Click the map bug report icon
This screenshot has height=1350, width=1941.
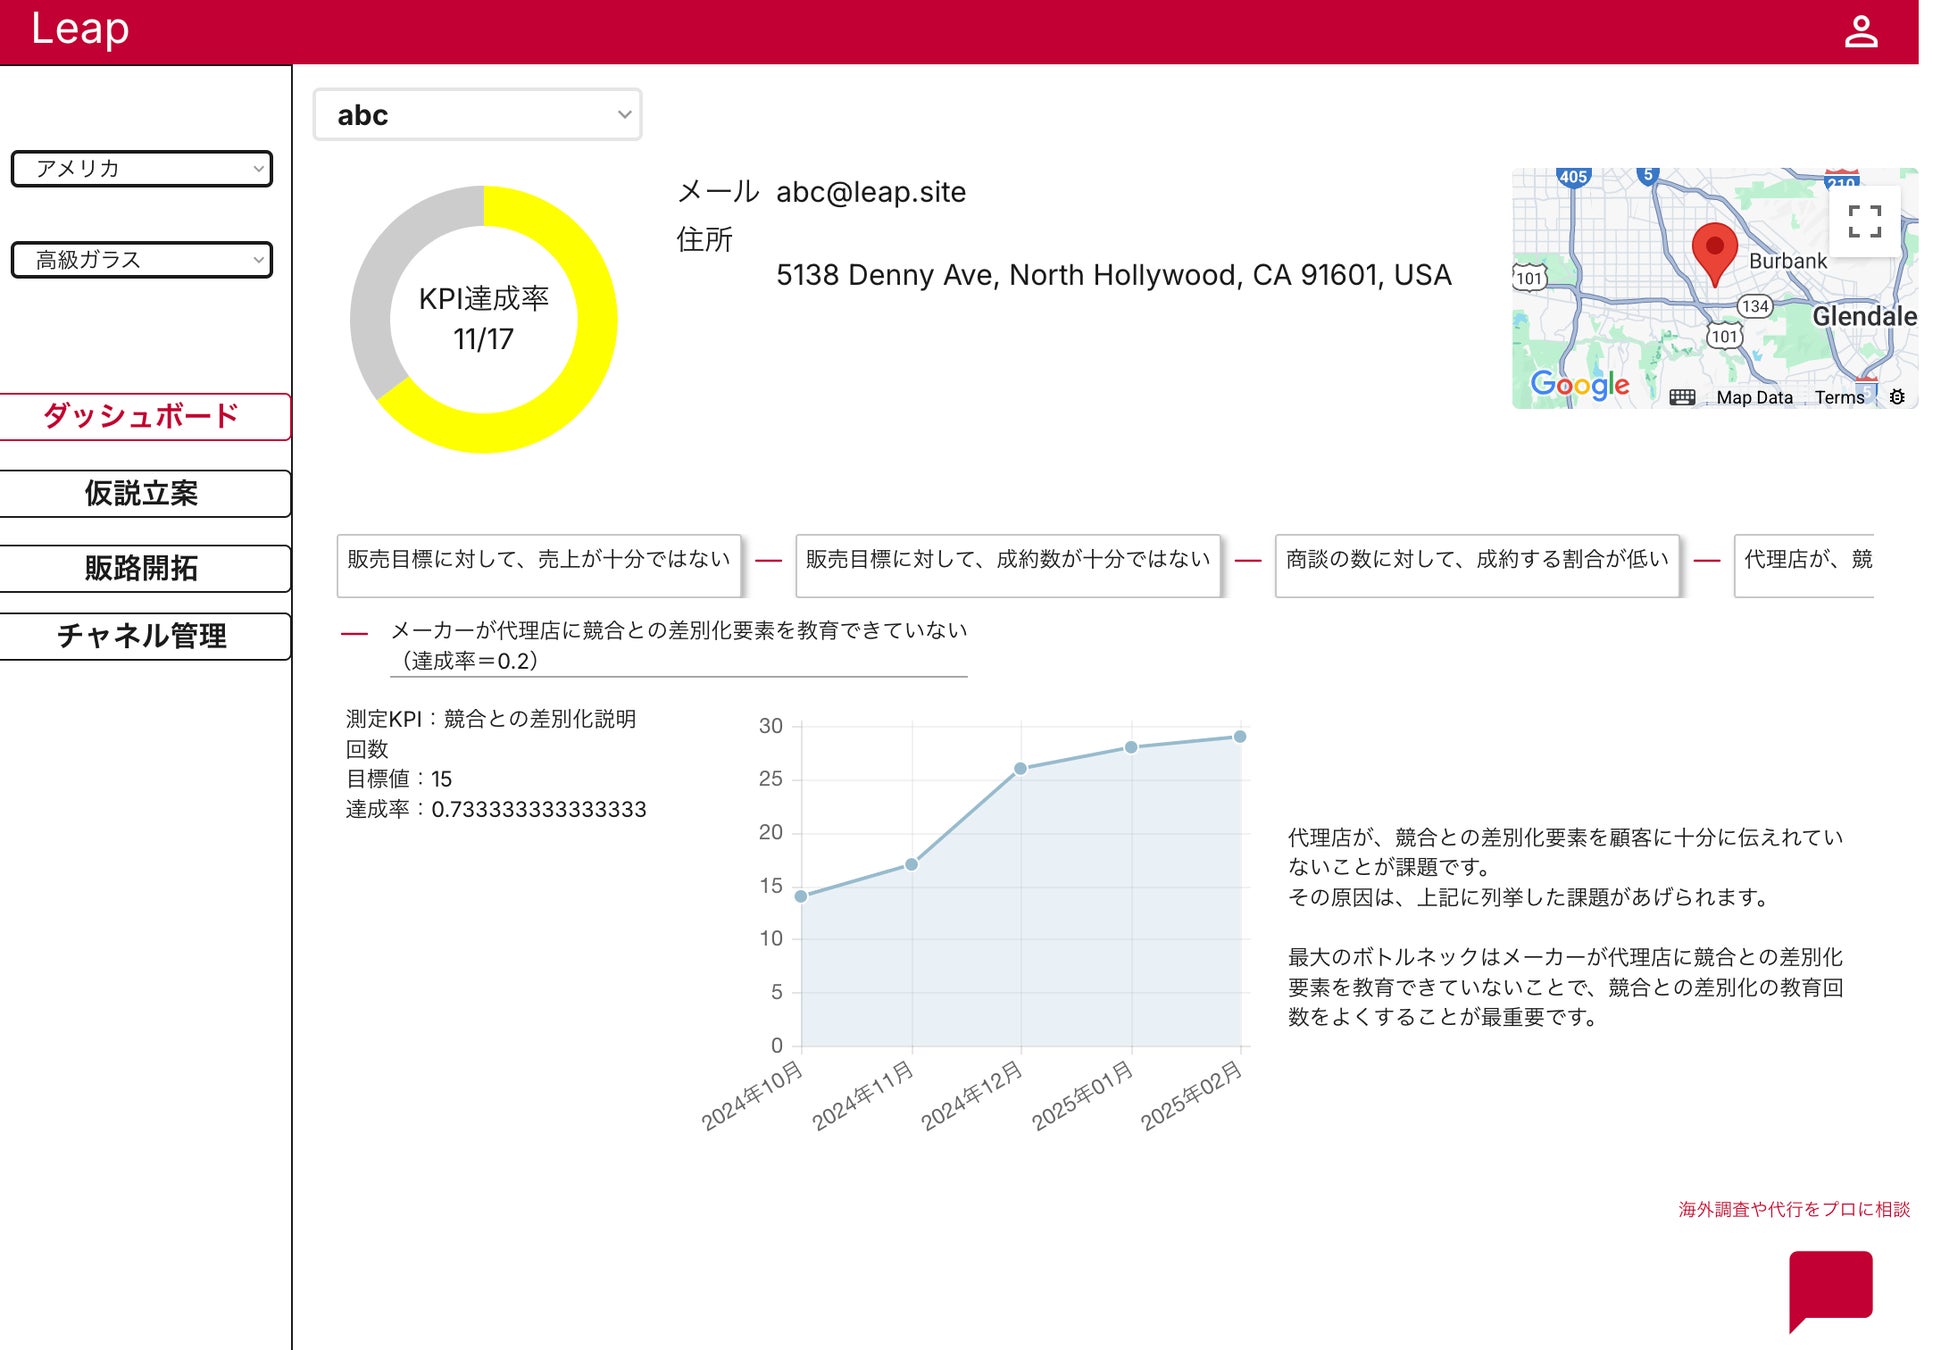tap(1897, 397)
